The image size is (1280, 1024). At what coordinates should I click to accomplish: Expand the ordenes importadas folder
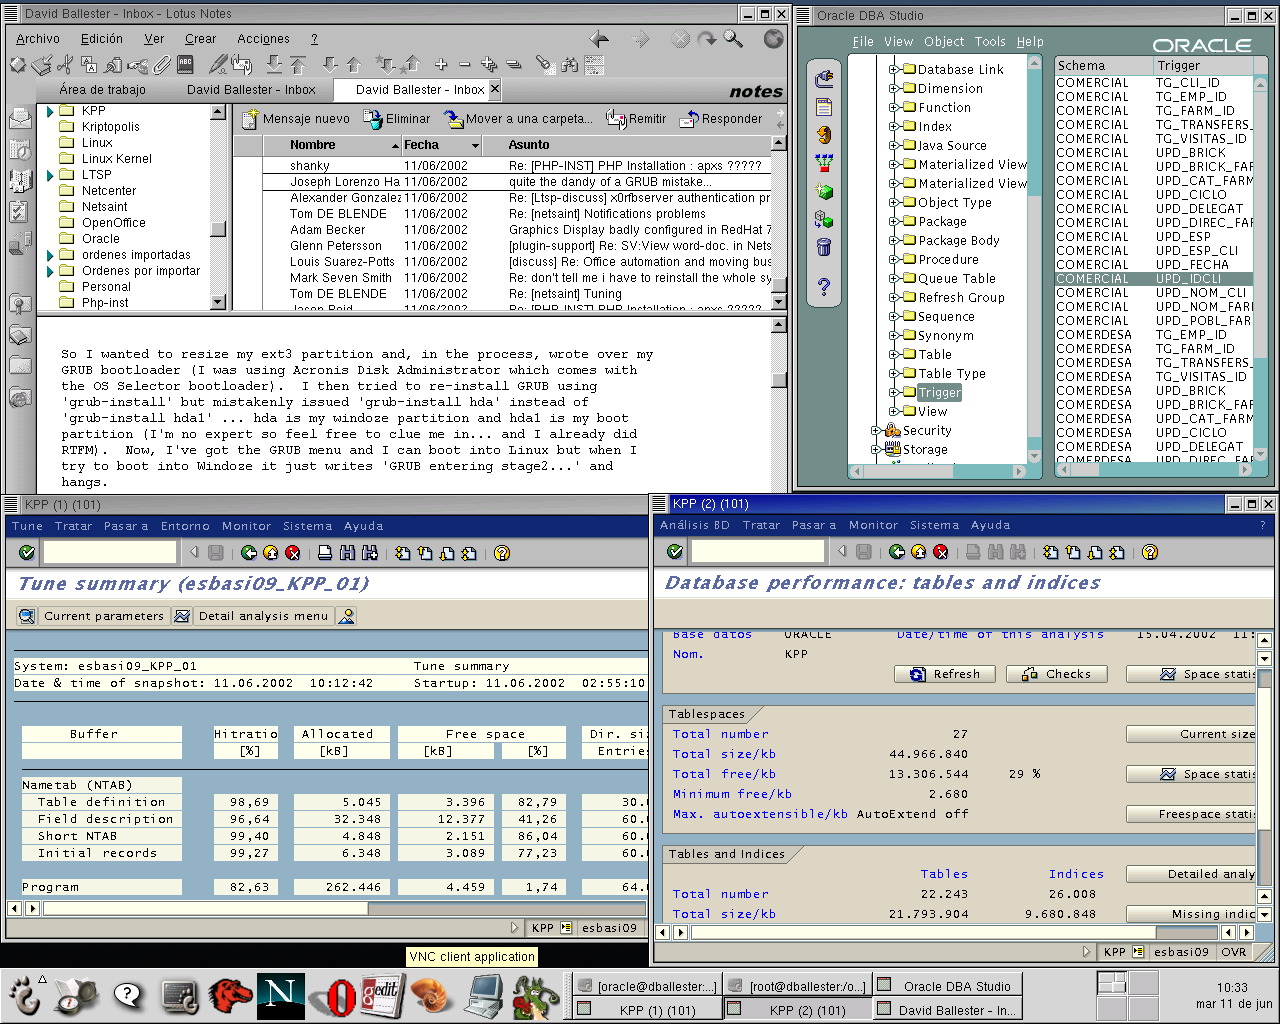[x=50, y=255]
